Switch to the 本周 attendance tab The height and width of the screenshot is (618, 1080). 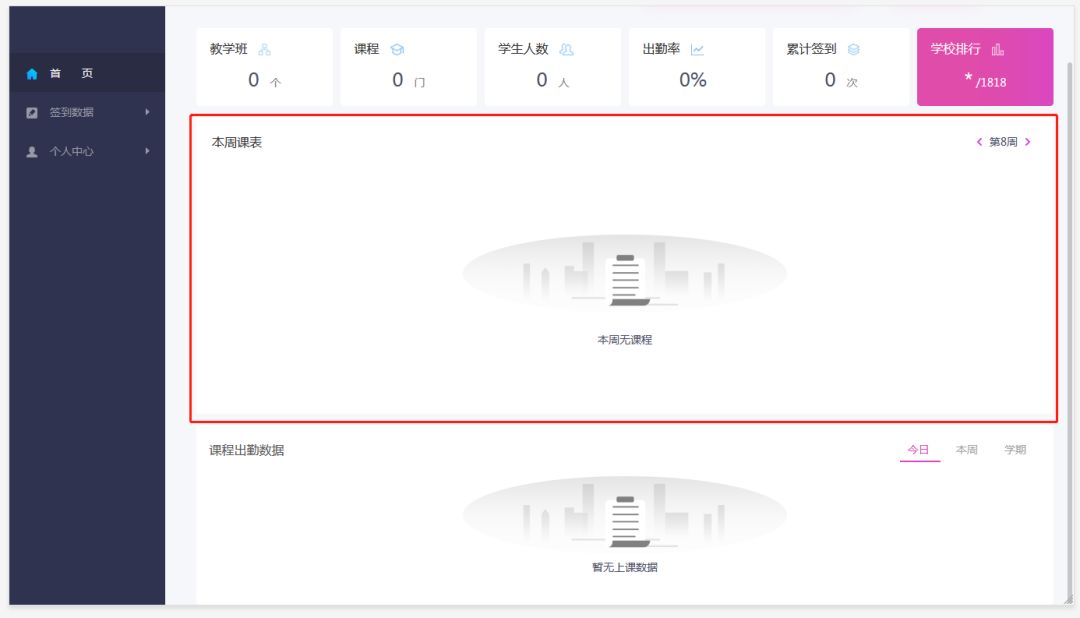[x=966, y=450]
